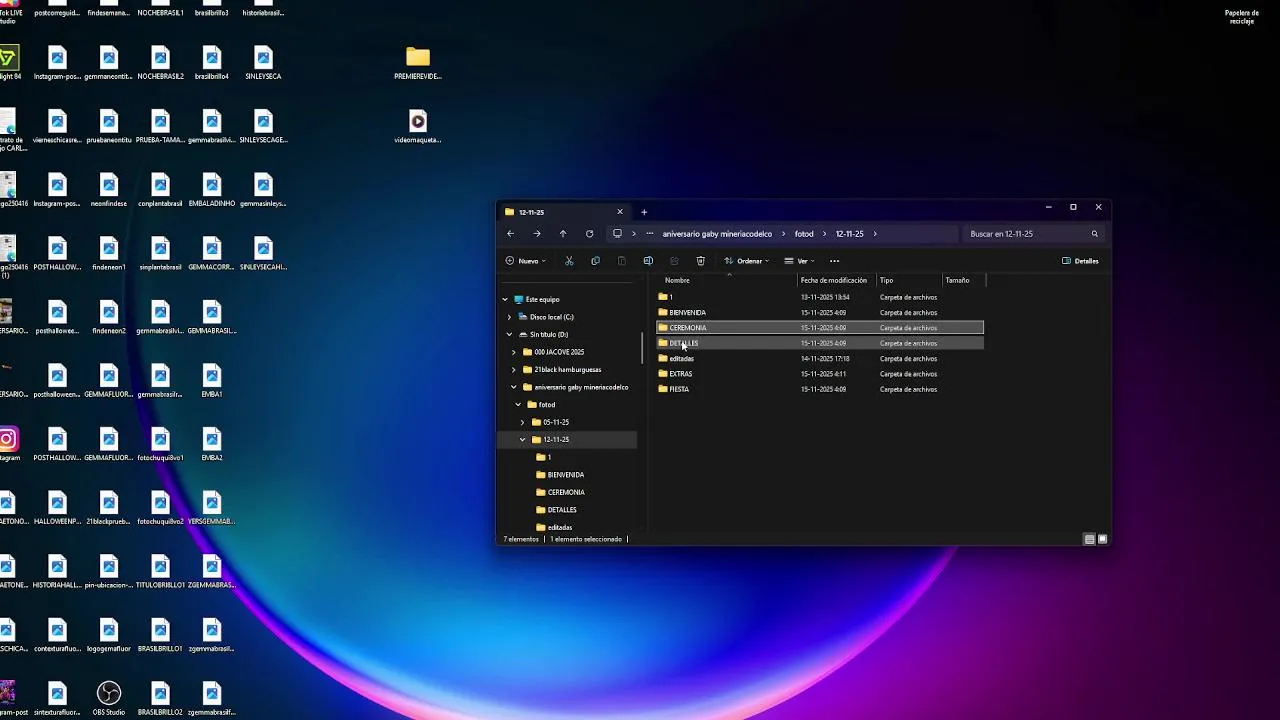
Task: Select DETALLES in navigation tree
Action: pos(562,510)
